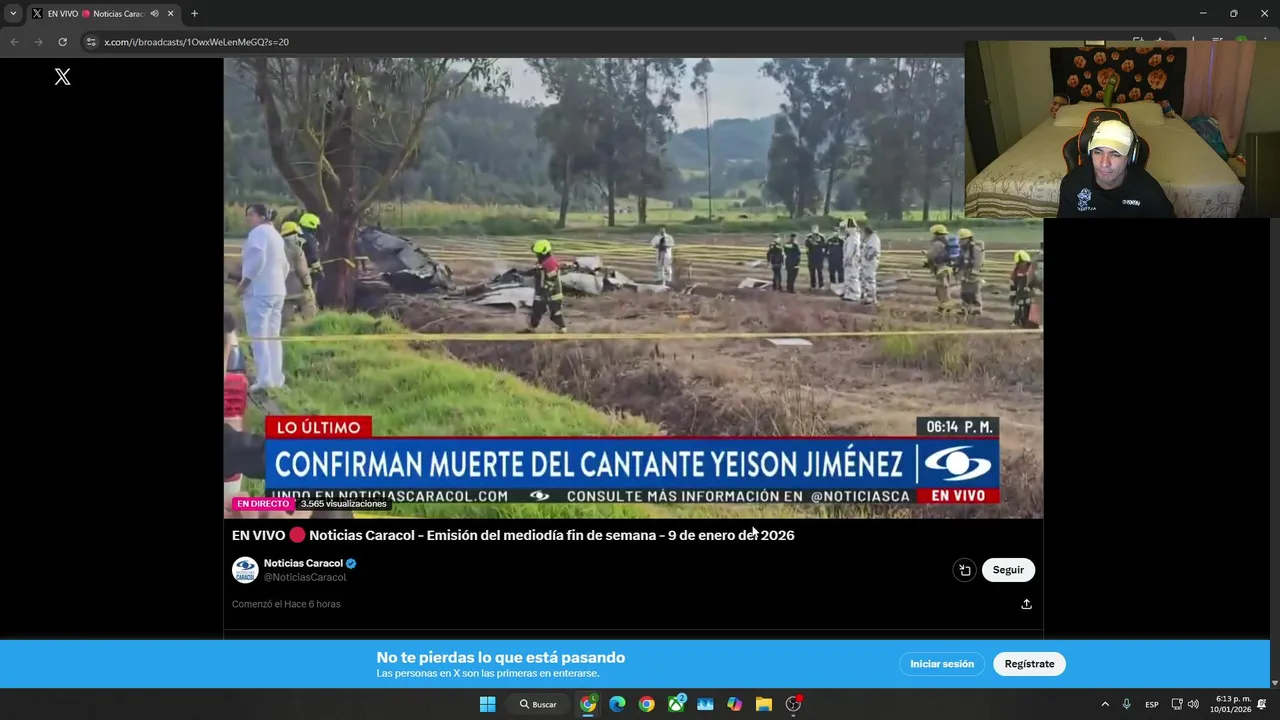Open Google Chrome from the taskbar
The image size is (1280, 720).
(646, 704)
